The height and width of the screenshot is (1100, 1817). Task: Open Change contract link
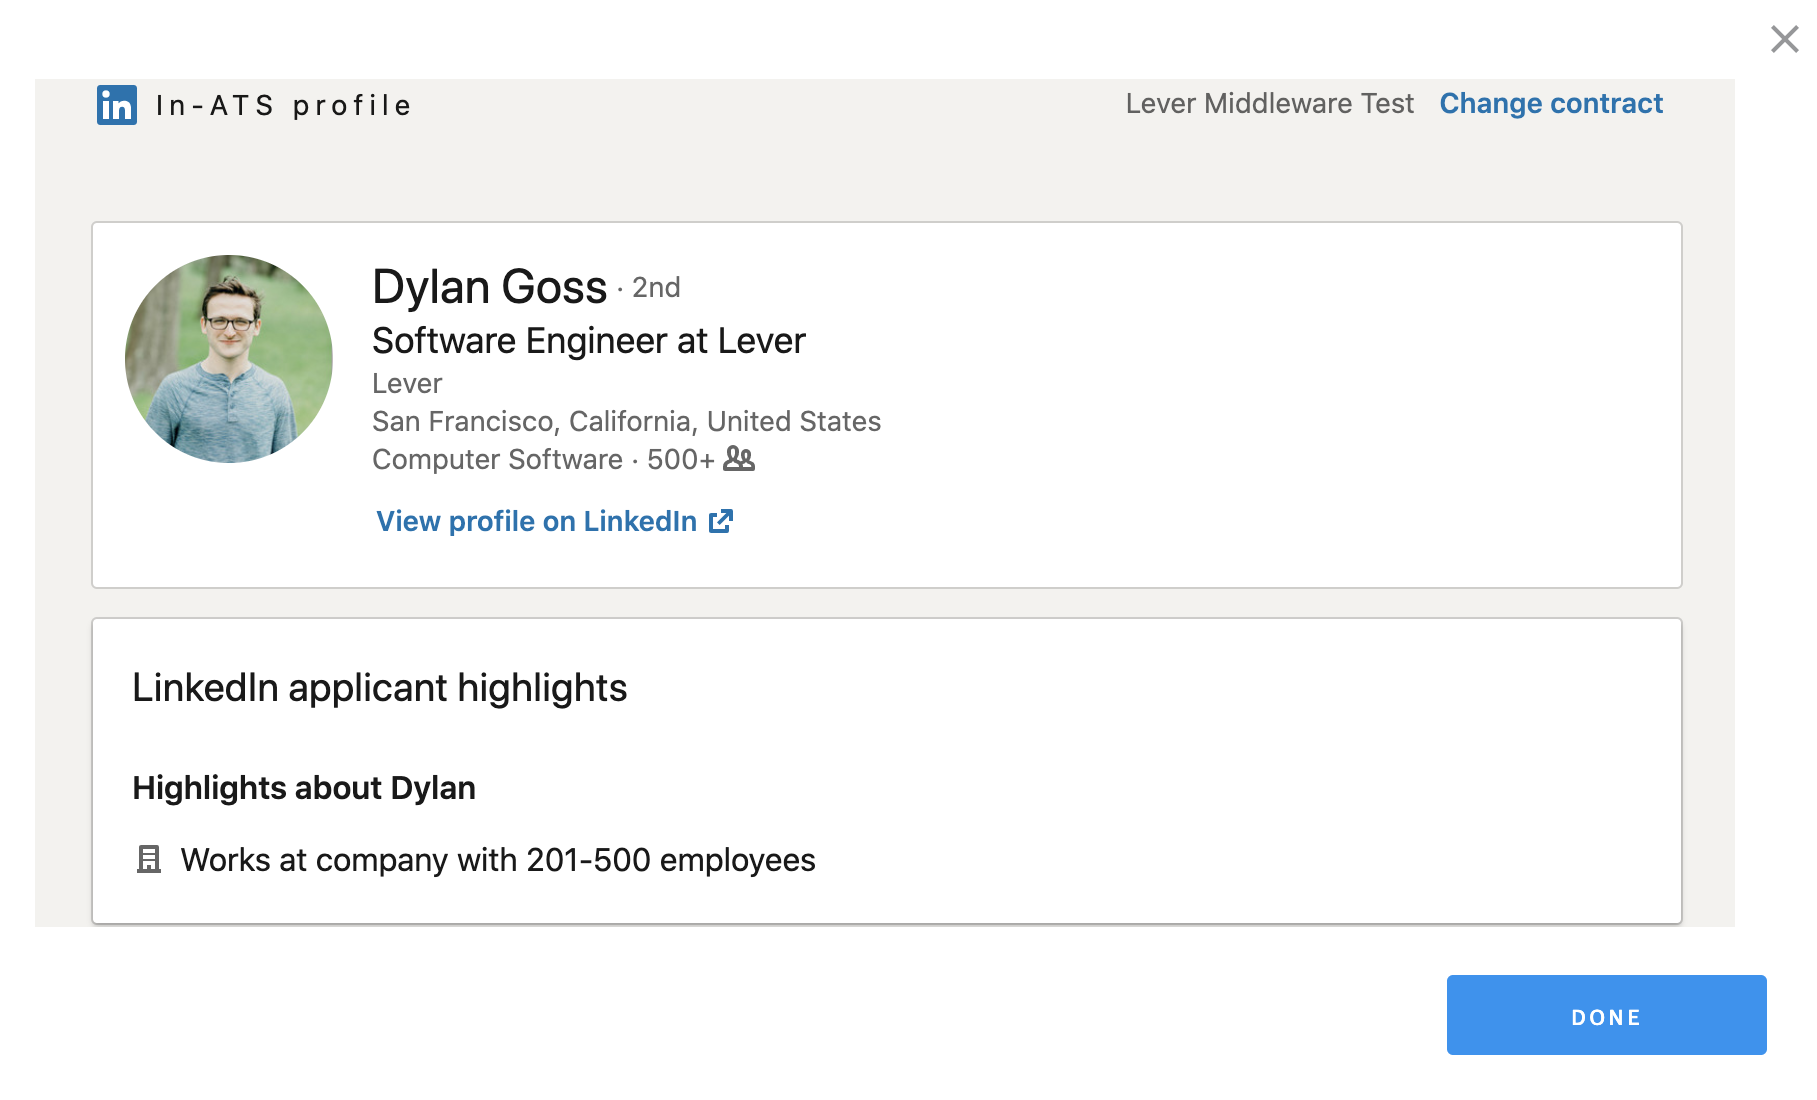(x=1551, y=104)
